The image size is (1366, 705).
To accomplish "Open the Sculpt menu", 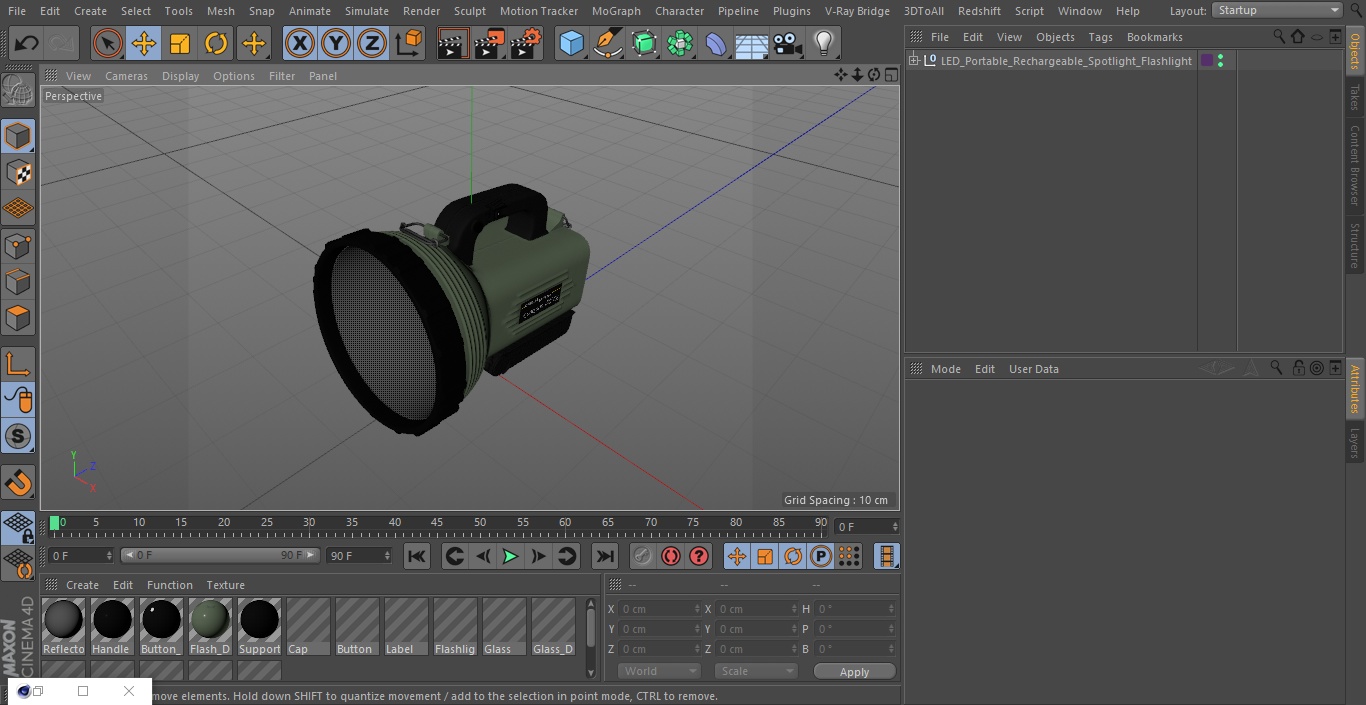I will (x=469, y=11).
